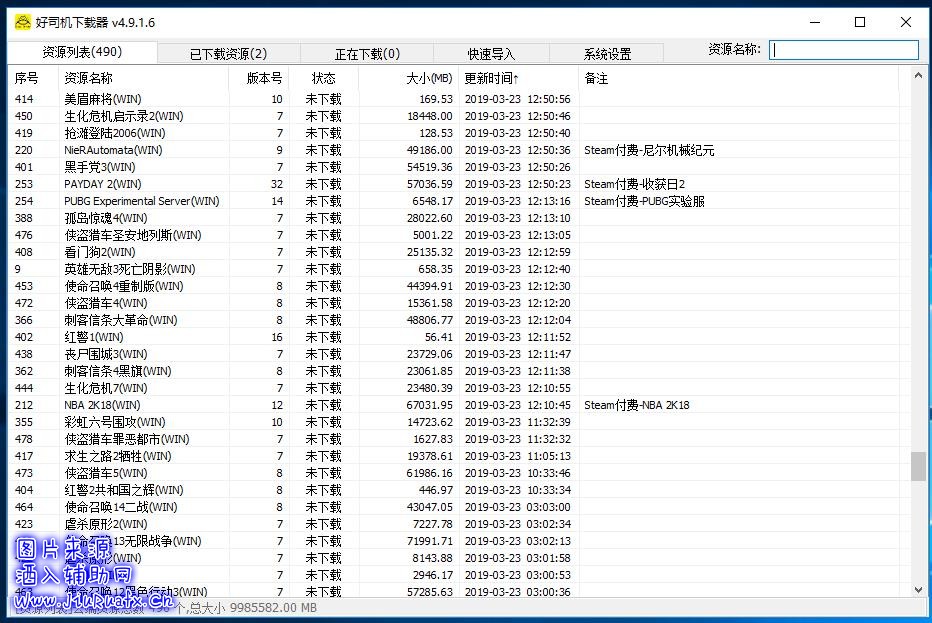Click the vertical scrollbar thumb
This screenshot has width=932, height=623.
[x=918, y=466]
